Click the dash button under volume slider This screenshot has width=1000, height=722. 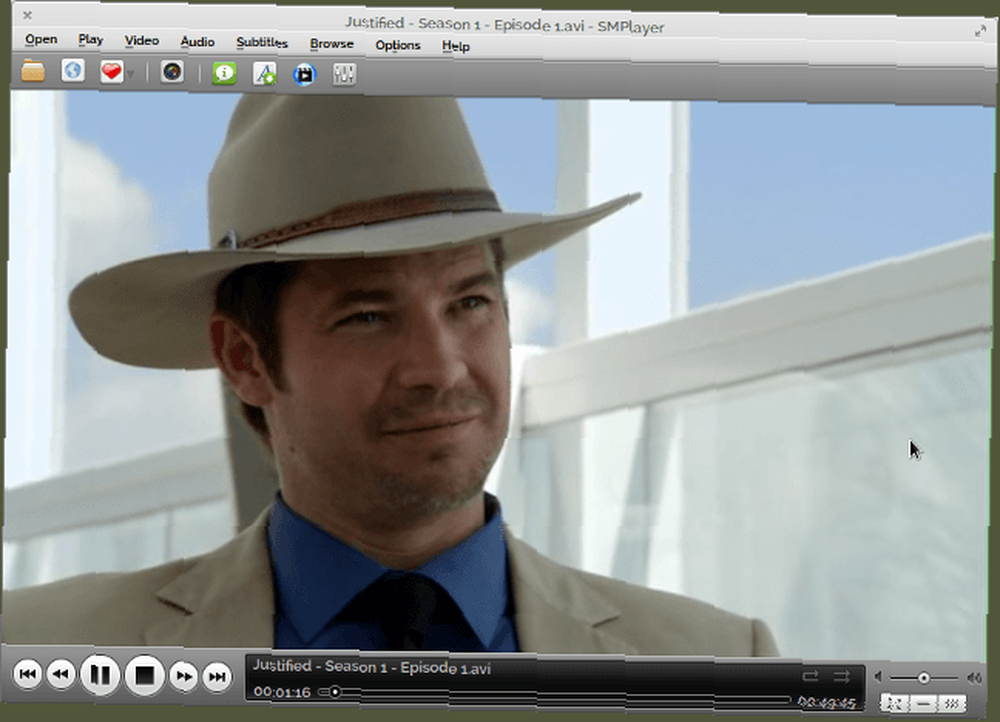(923, 704)
